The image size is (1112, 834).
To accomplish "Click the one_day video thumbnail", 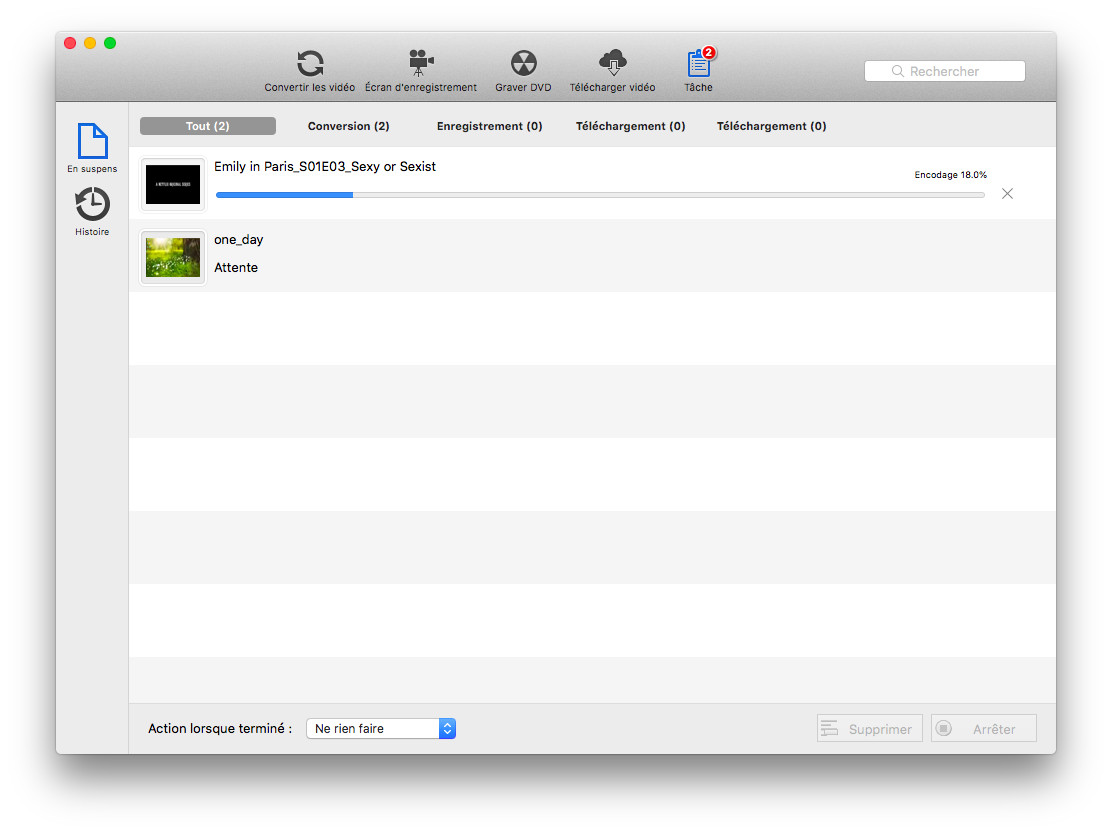I will click(x=172, y=257).
